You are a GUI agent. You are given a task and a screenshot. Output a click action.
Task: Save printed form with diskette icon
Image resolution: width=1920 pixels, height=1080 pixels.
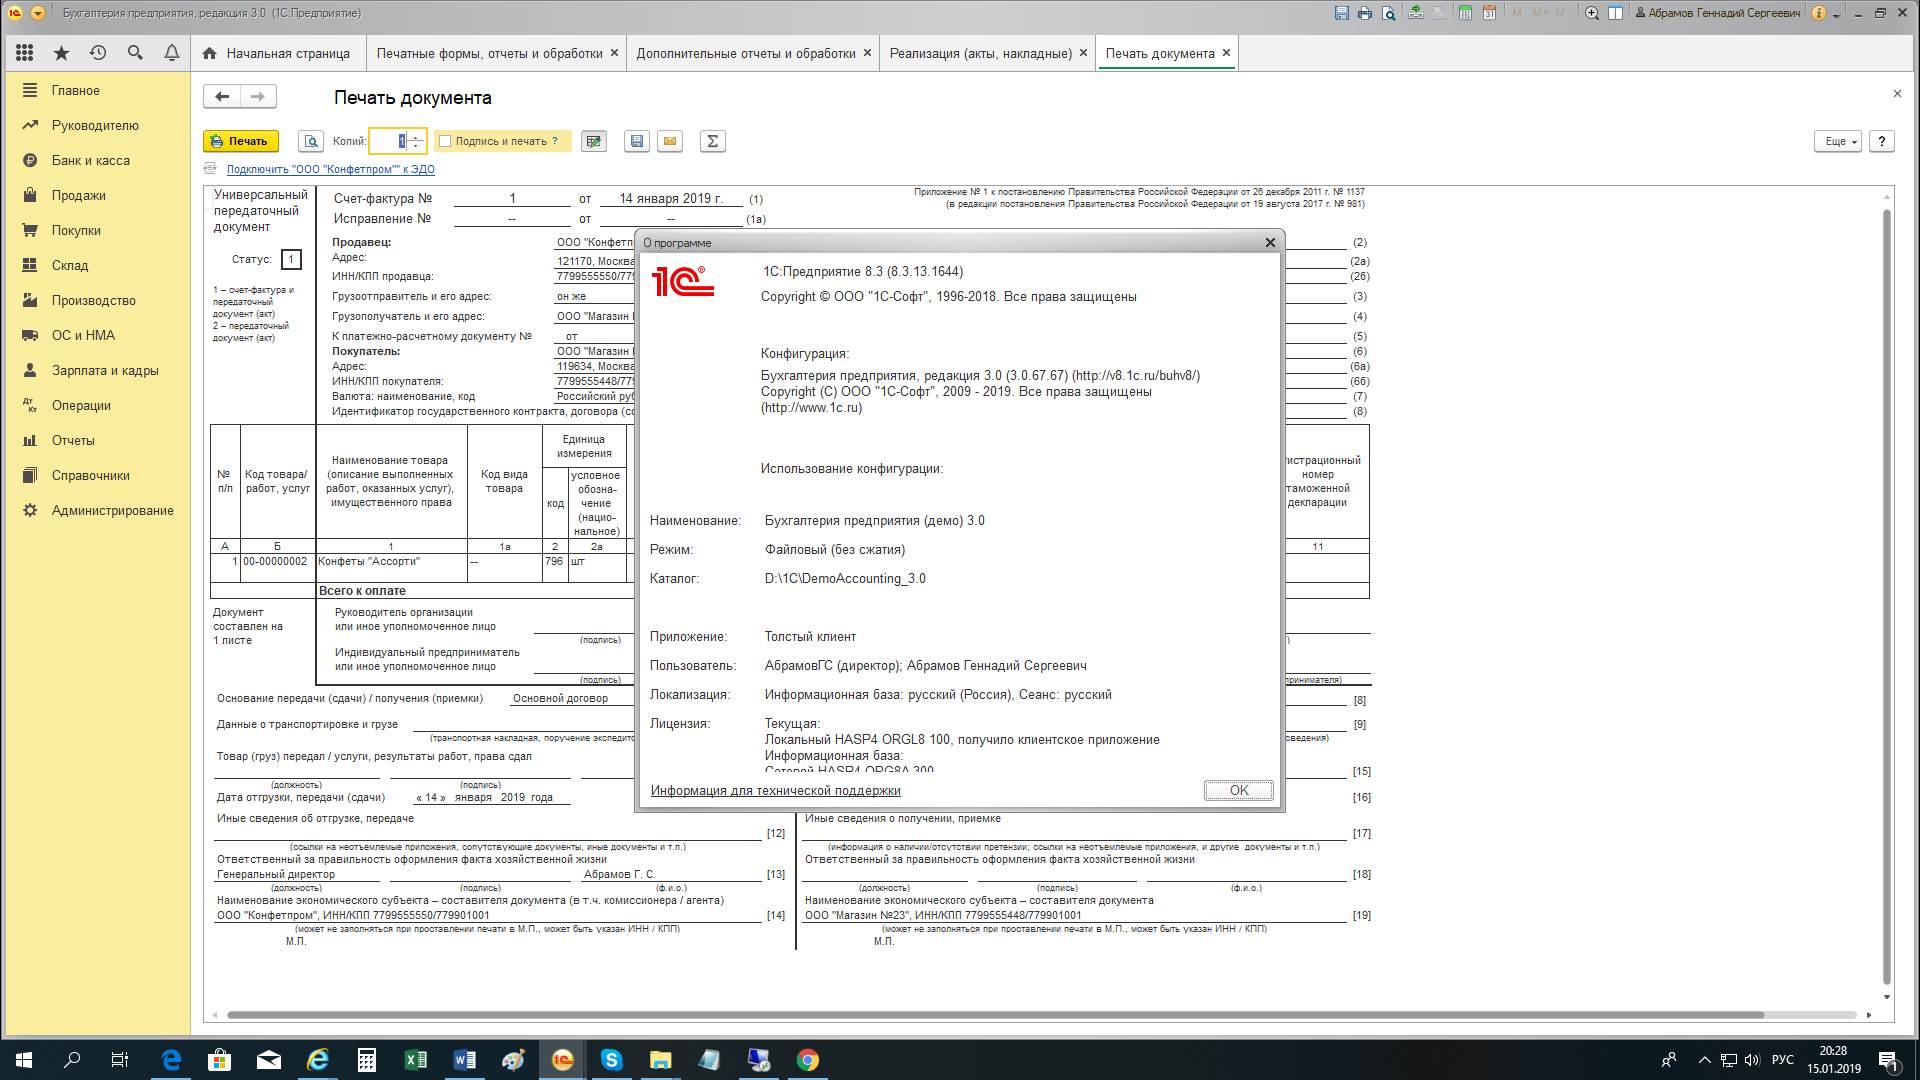[637, 141]
